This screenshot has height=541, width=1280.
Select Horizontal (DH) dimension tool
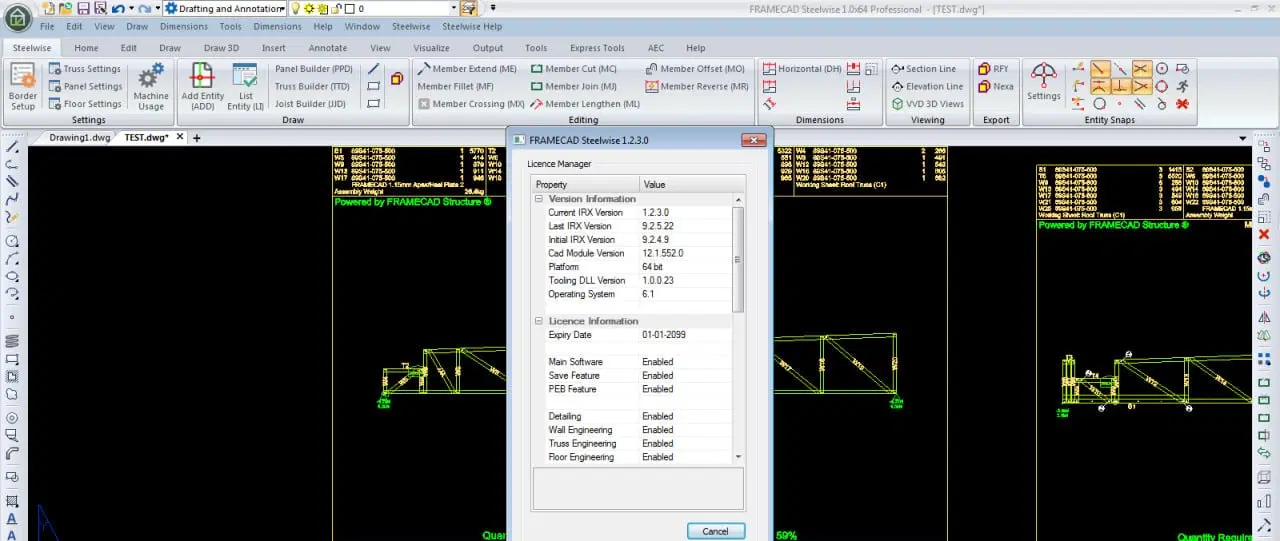(802, 69)
